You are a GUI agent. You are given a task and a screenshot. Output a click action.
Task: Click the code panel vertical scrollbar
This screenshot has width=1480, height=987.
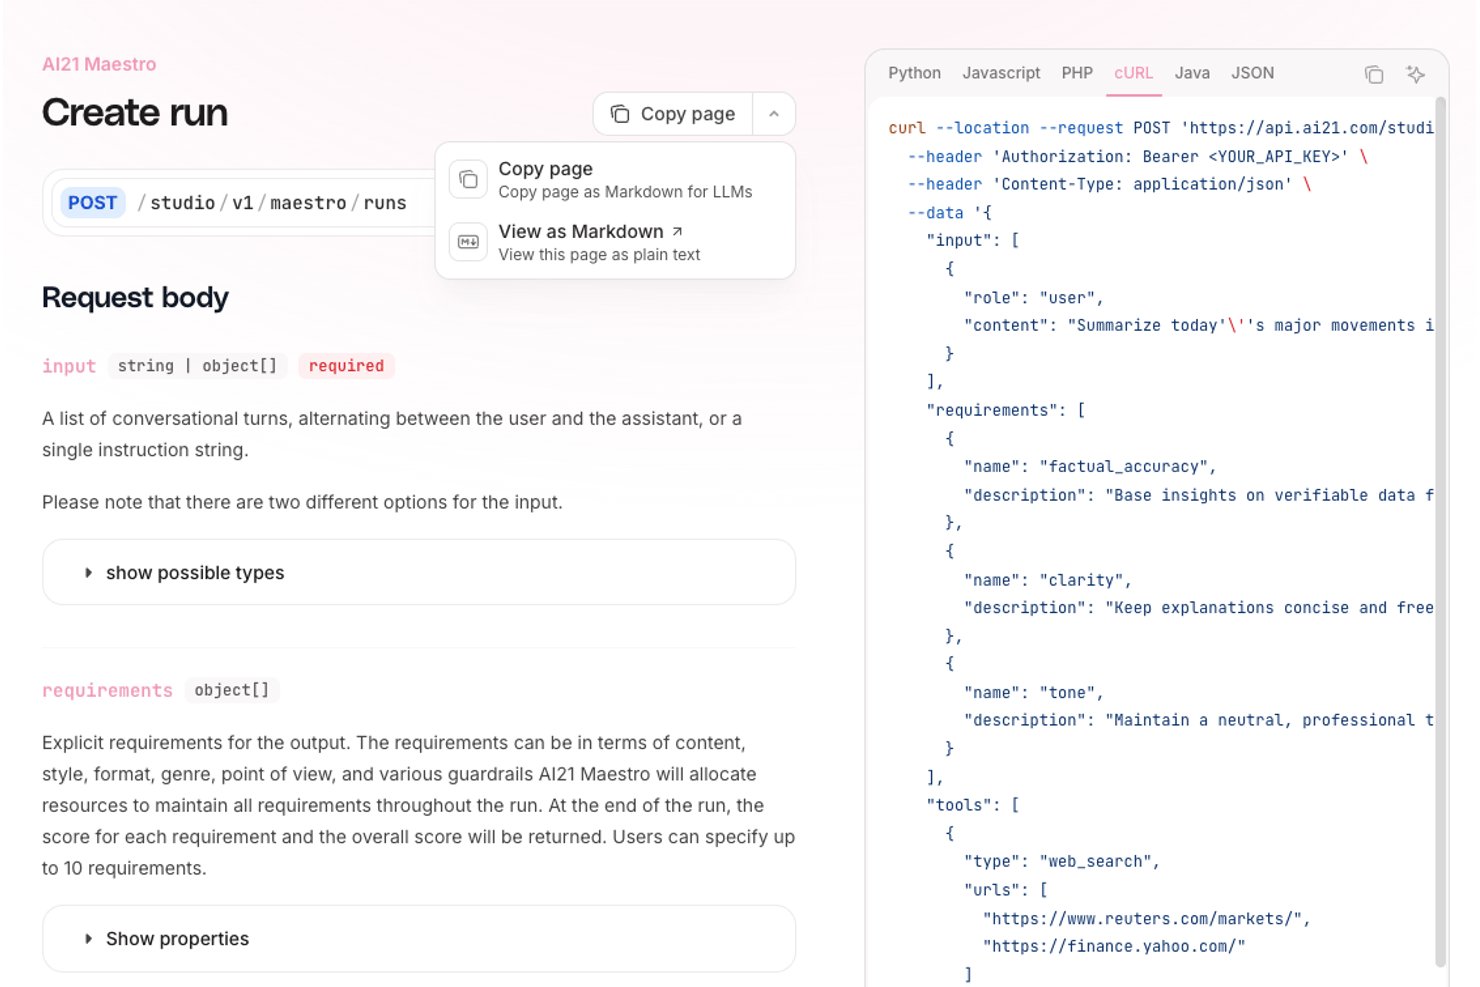[x=1440, y=530]
